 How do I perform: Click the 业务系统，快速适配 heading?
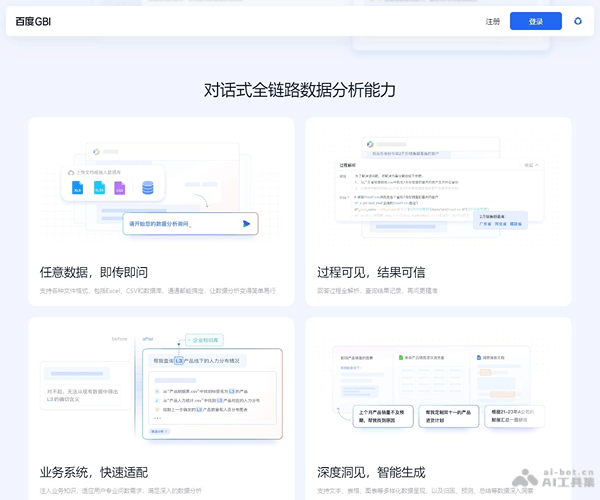coord(94,472)
